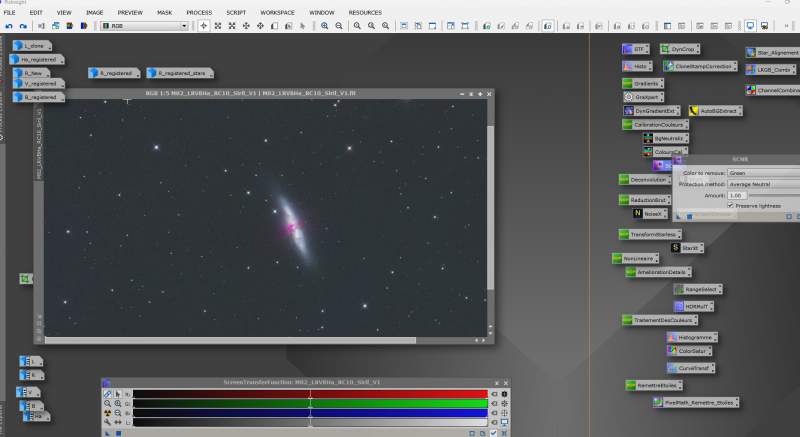Screen dimensions: 800x437
Task: Open the Color to remove dropdown
Action: [763, 173]
